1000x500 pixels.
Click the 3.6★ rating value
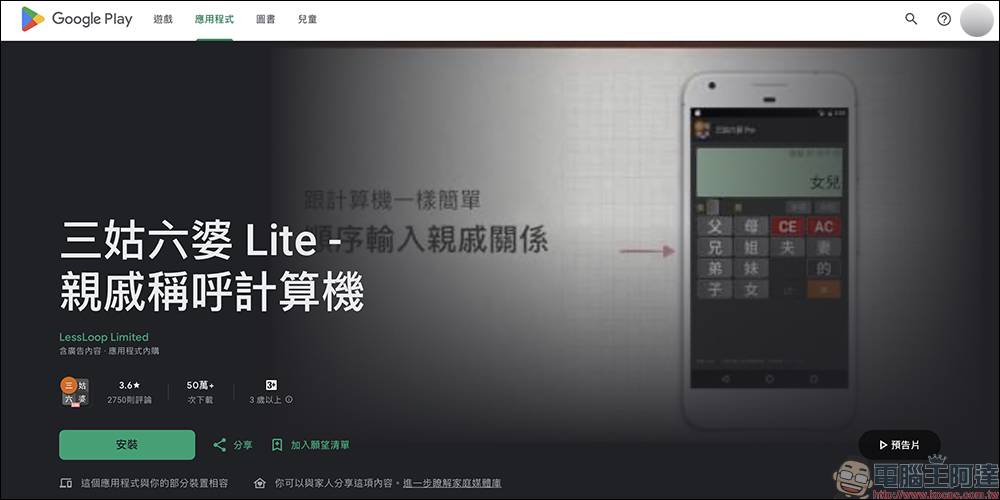(x=129, y=385)
